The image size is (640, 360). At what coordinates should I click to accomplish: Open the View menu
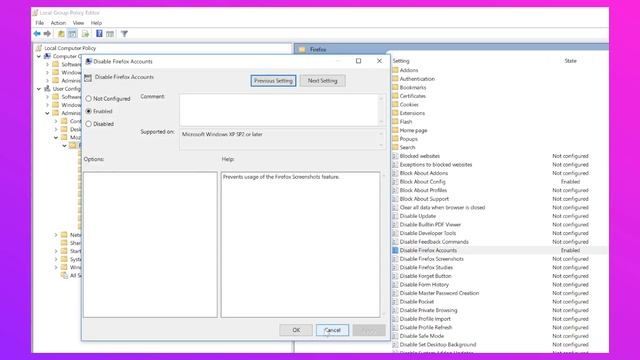(x=78, y=23)
